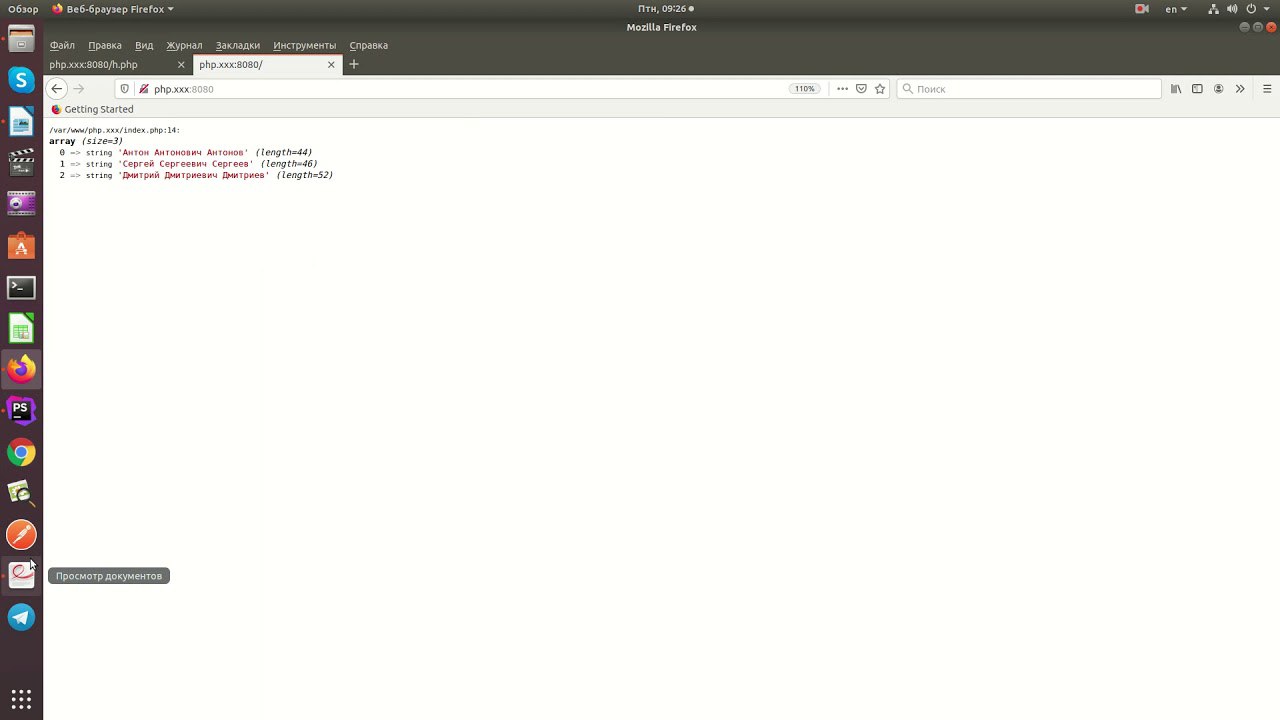Open a new tab
1280x720 pixels.
click(353, 65)
